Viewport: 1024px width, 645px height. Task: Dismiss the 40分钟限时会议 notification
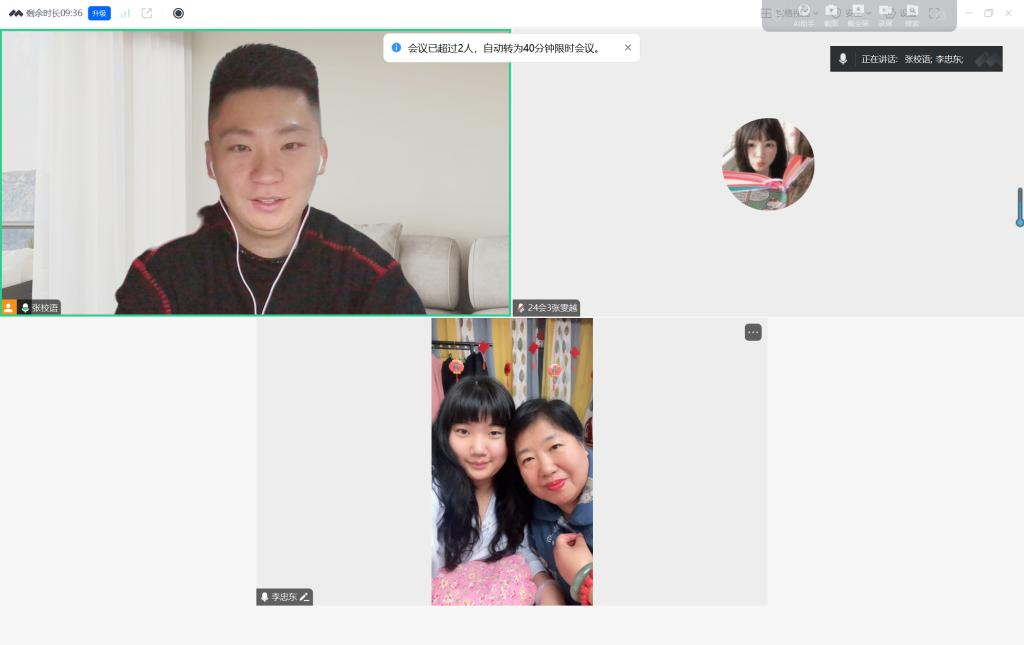tap(628, 48)
